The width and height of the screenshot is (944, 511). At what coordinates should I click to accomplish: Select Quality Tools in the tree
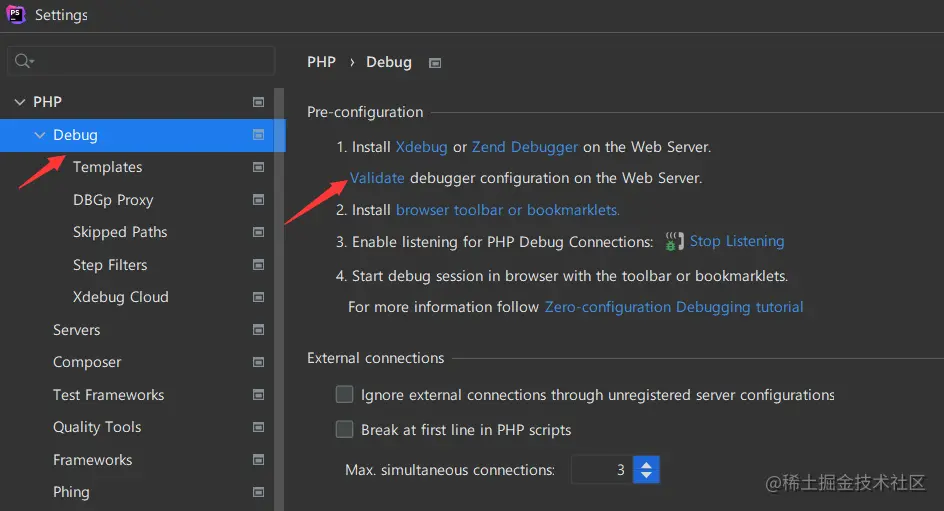point(97,427)
